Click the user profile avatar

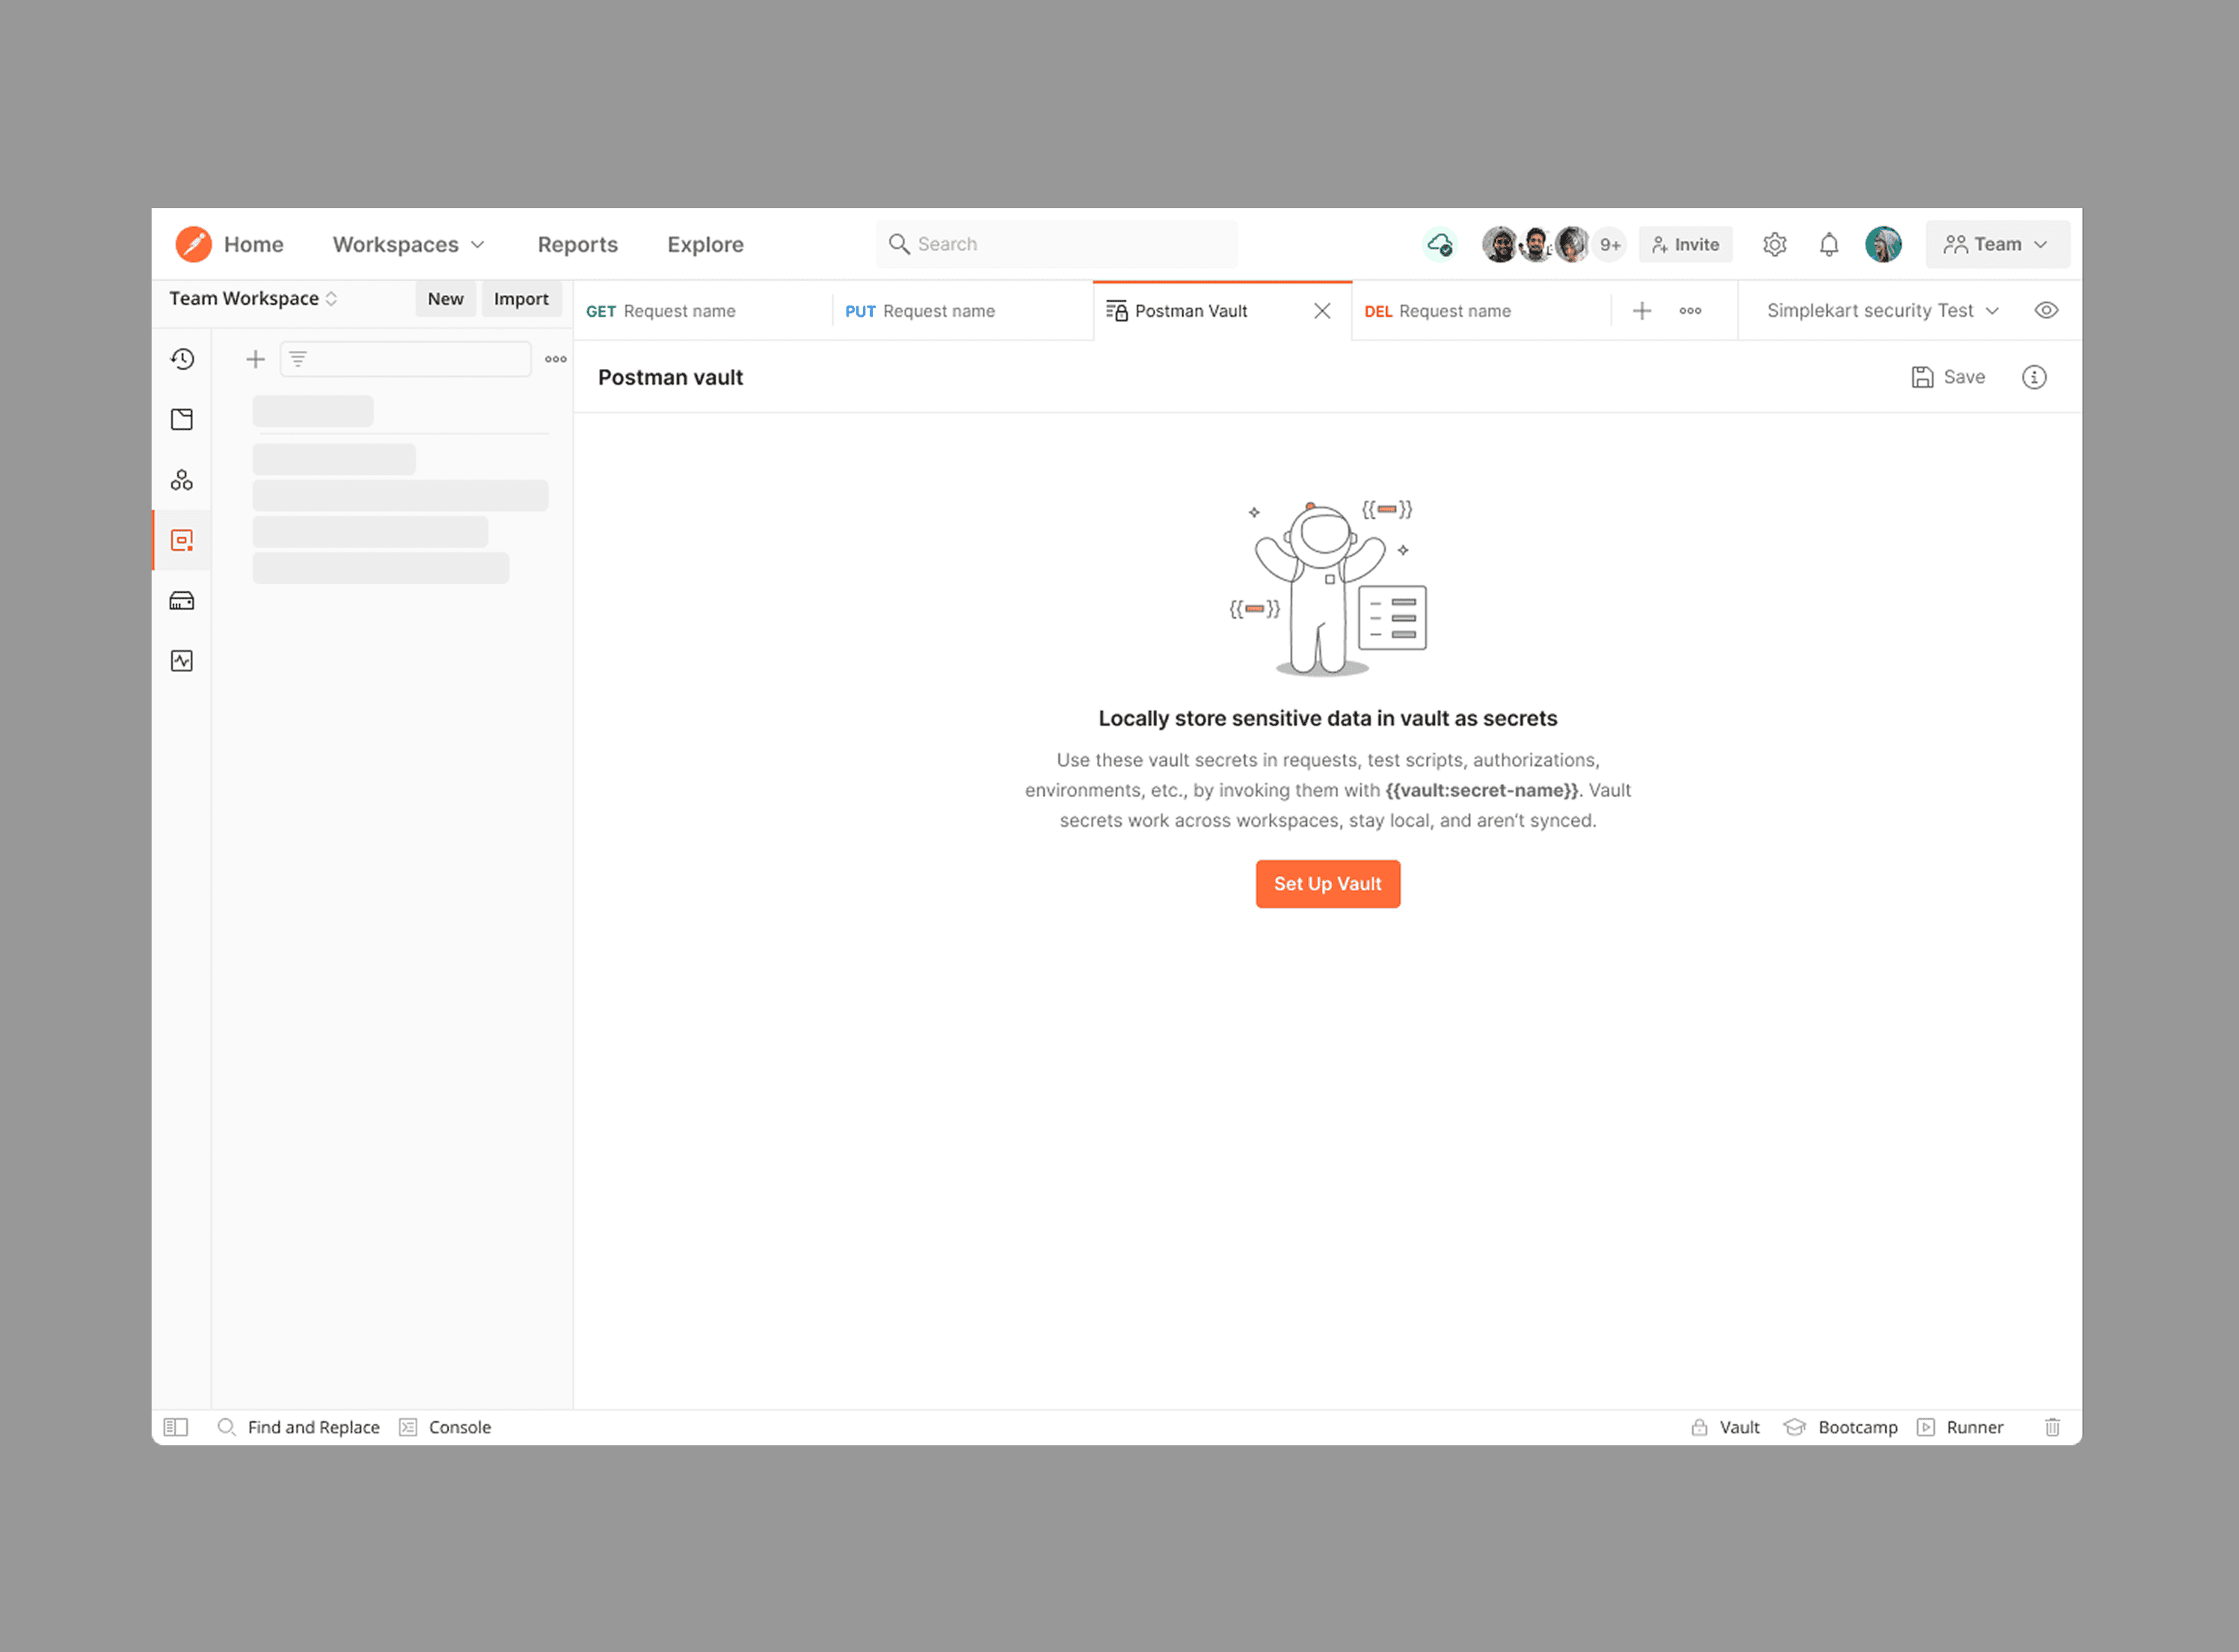(x=1883, y=244)
